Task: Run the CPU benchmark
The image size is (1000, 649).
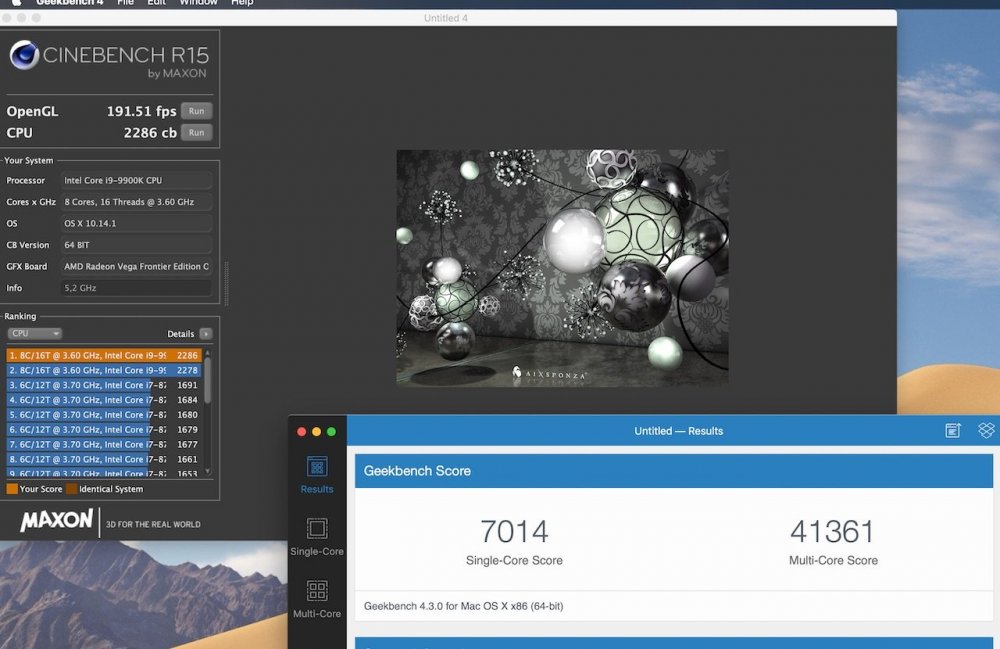Action: (x=196, y=133)
